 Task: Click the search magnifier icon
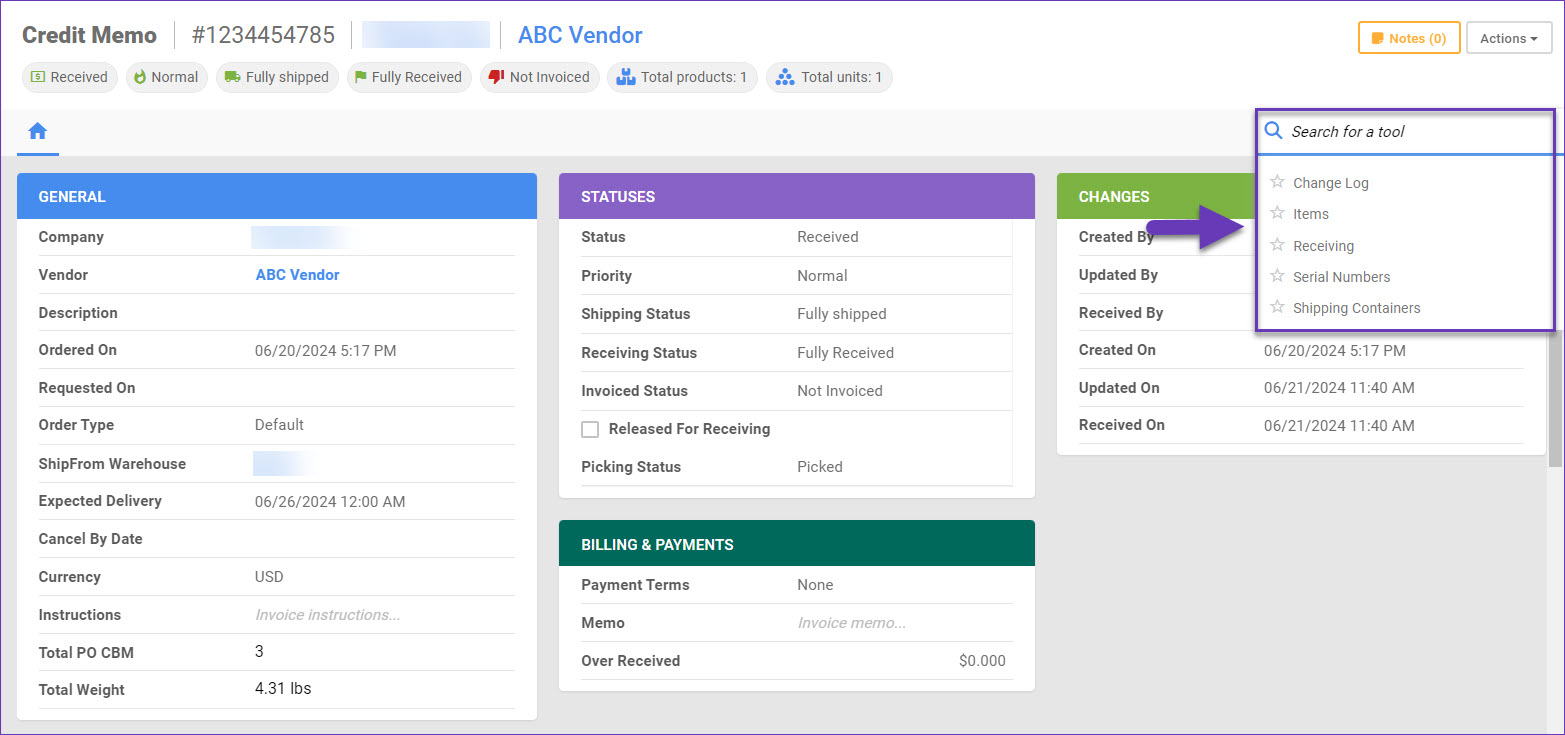click(x=1273, y=131)
